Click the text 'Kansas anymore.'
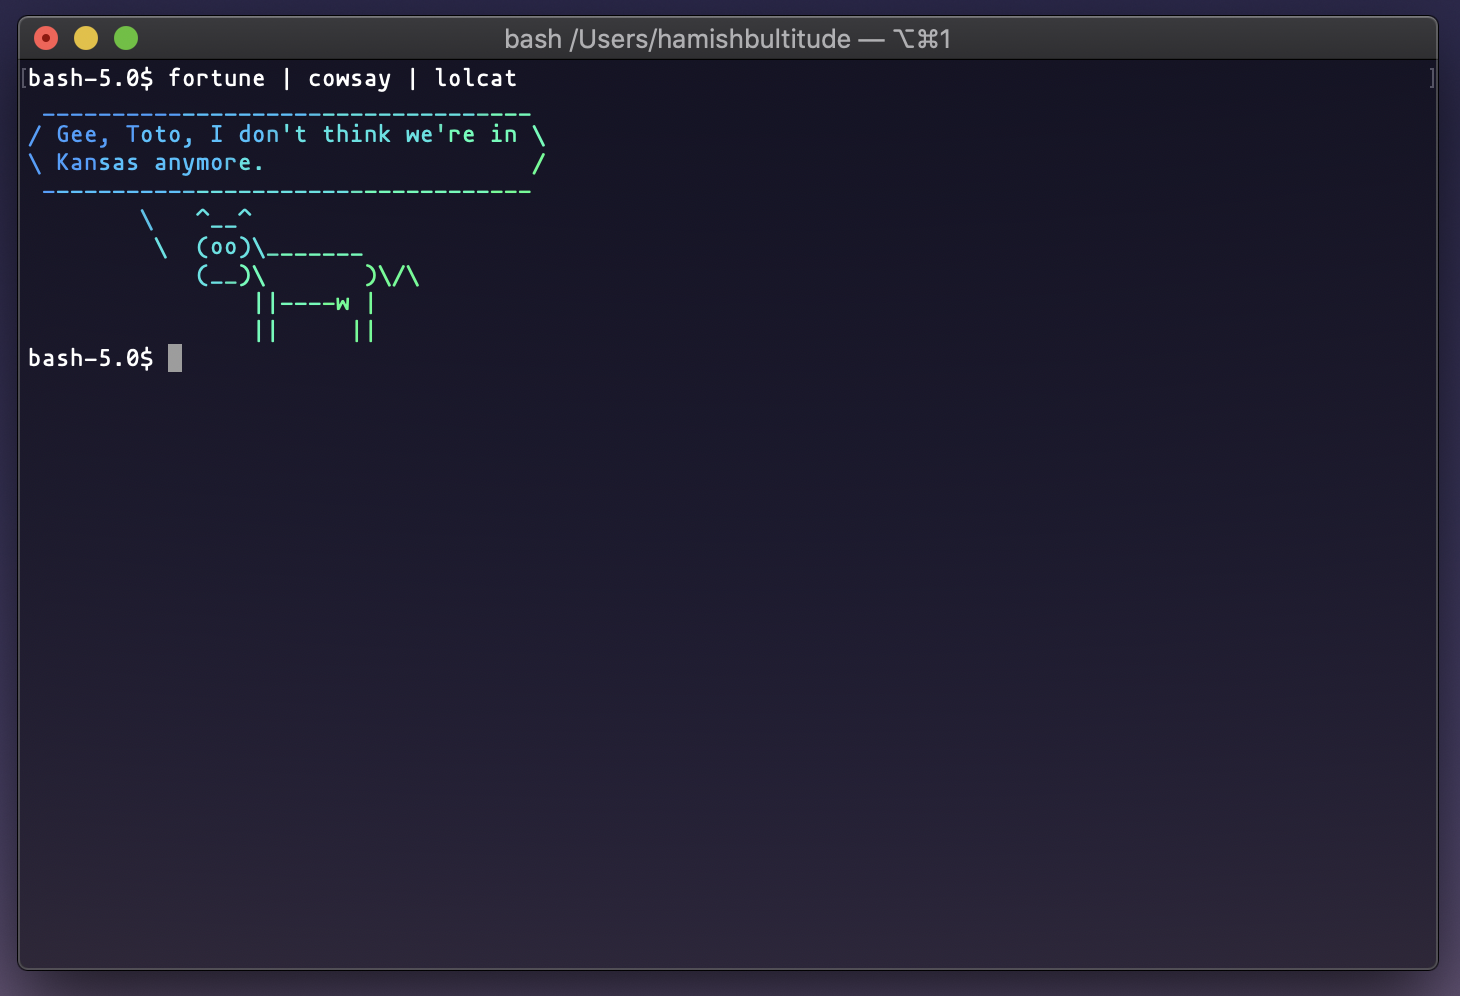Viewport: 1460px width, 996px height. (160, 162)
